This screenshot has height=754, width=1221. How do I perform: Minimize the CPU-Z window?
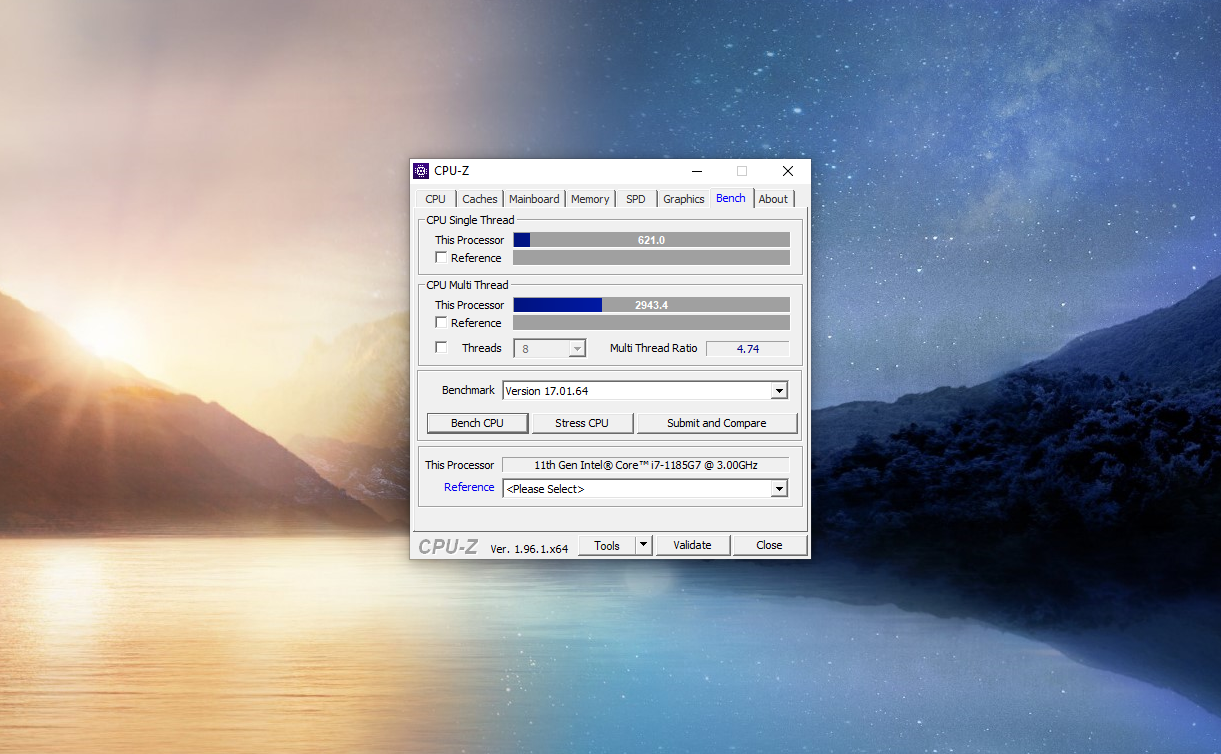(x=696, y=171)
